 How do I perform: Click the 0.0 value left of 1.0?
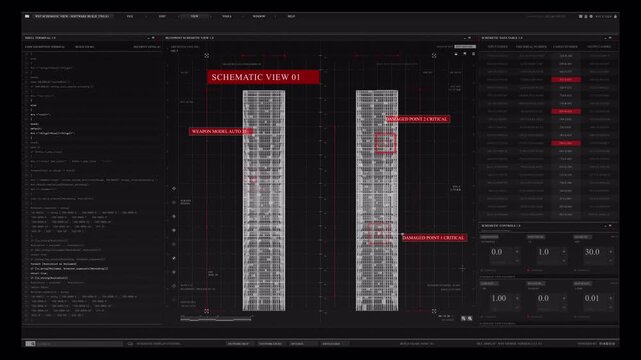(497, 252)
